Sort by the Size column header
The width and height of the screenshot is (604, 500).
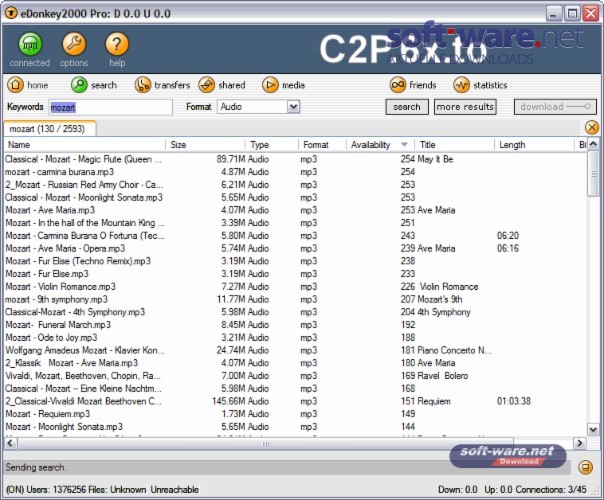(205, 145)
